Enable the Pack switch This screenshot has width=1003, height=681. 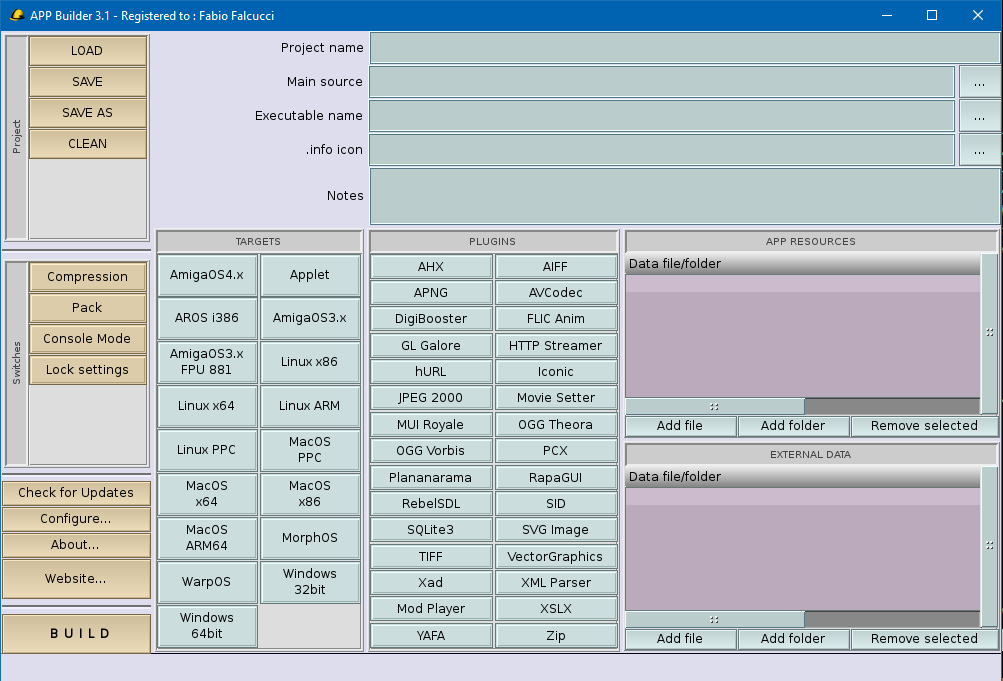coord(87,307)
